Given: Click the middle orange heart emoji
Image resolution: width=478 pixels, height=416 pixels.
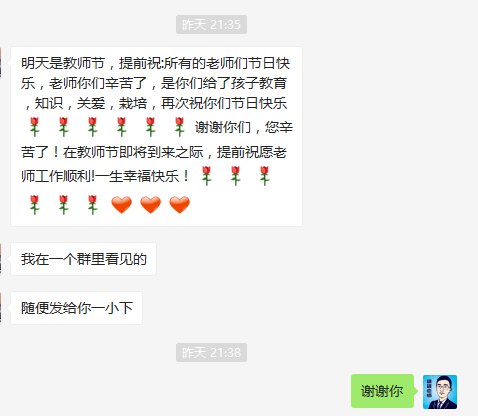Looking at the screenshot, I should pyautogui.click(x=151, y=205).
